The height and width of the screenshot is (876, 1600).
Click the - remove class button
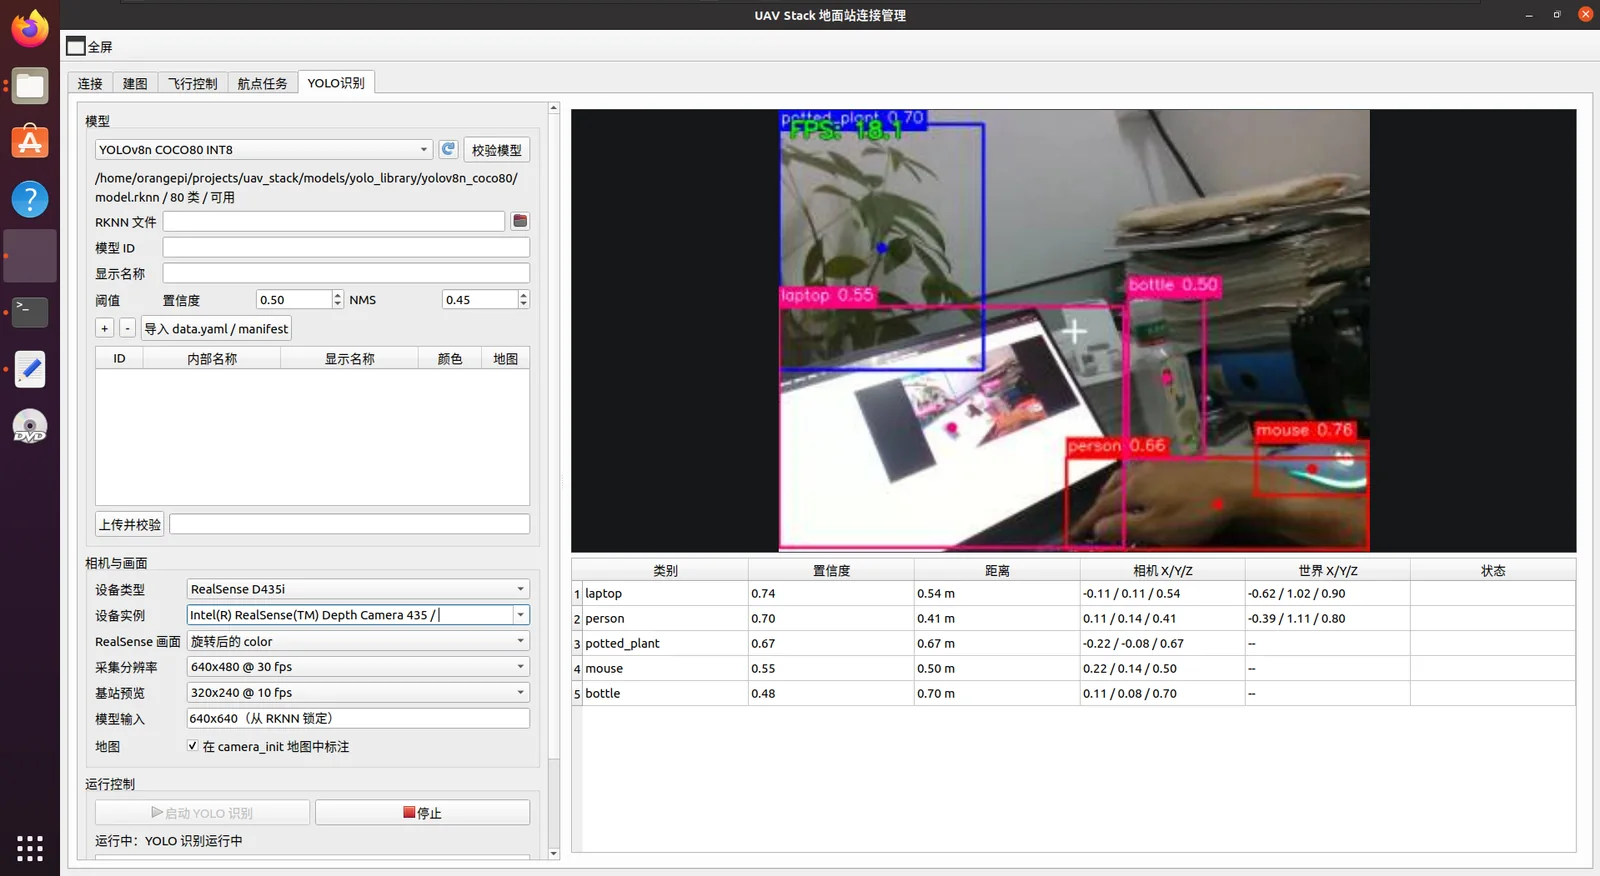click(127, 328)
